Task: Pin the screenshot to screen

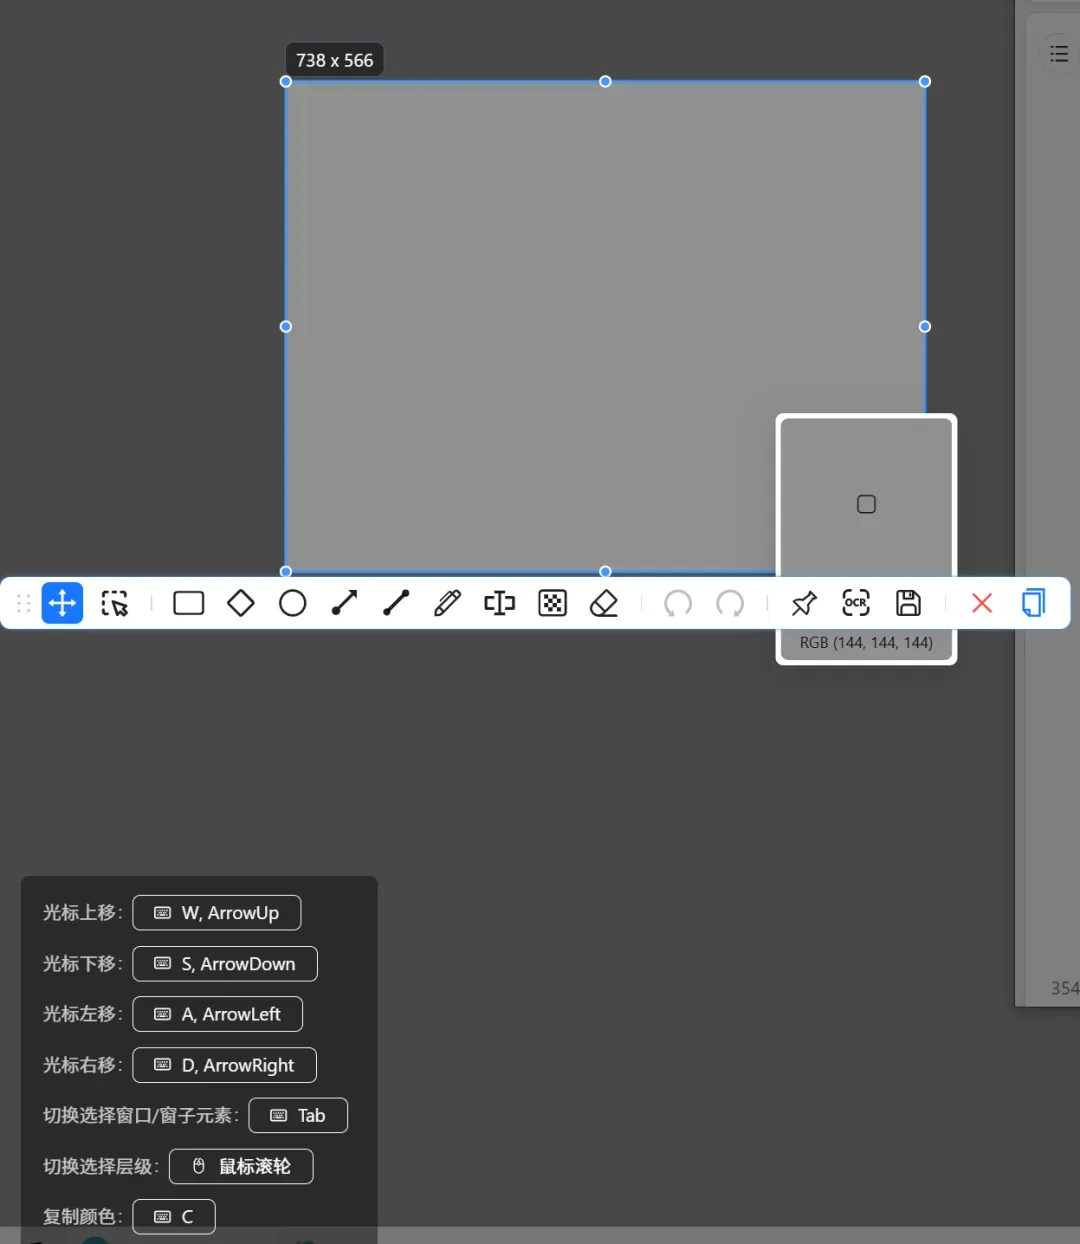Action: [804, 603]
